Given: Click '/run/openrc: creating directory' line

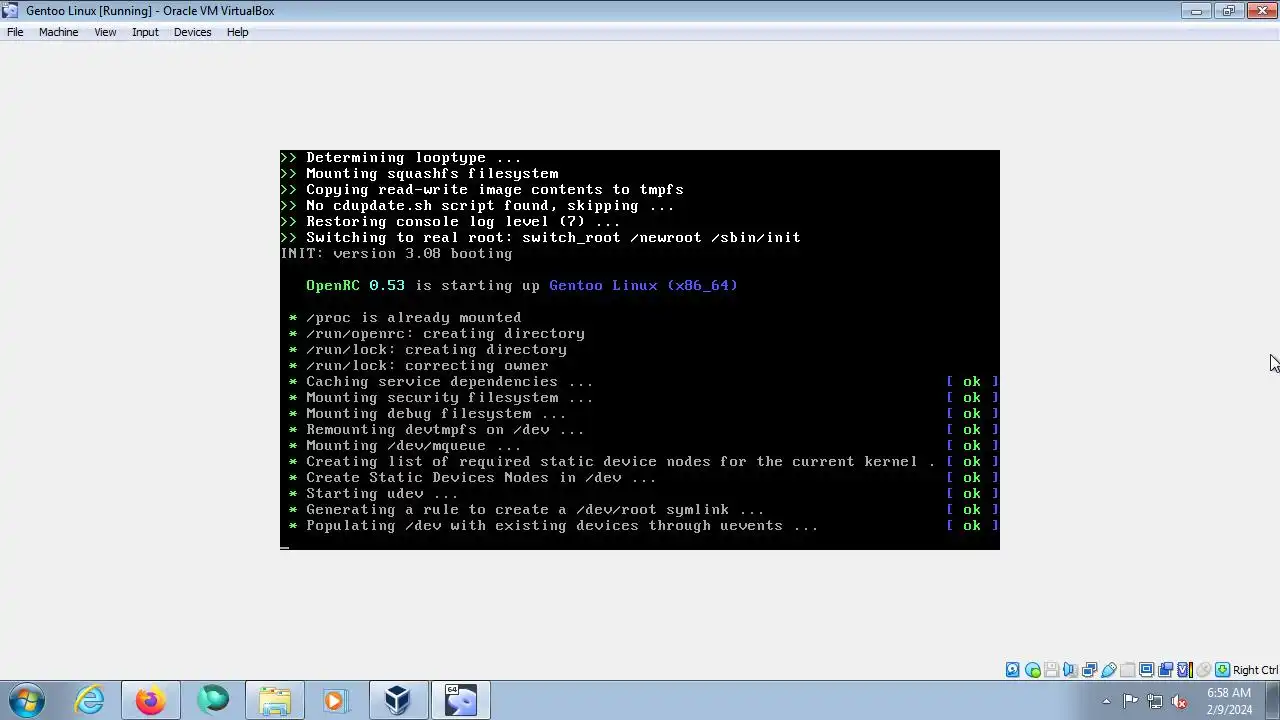Looking at the screenshot, I should pos(445,334).
